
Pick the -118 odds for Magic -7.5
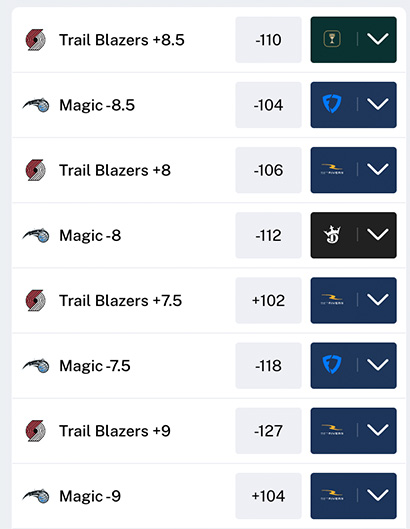pyautogui.click(x=268, y=366)
